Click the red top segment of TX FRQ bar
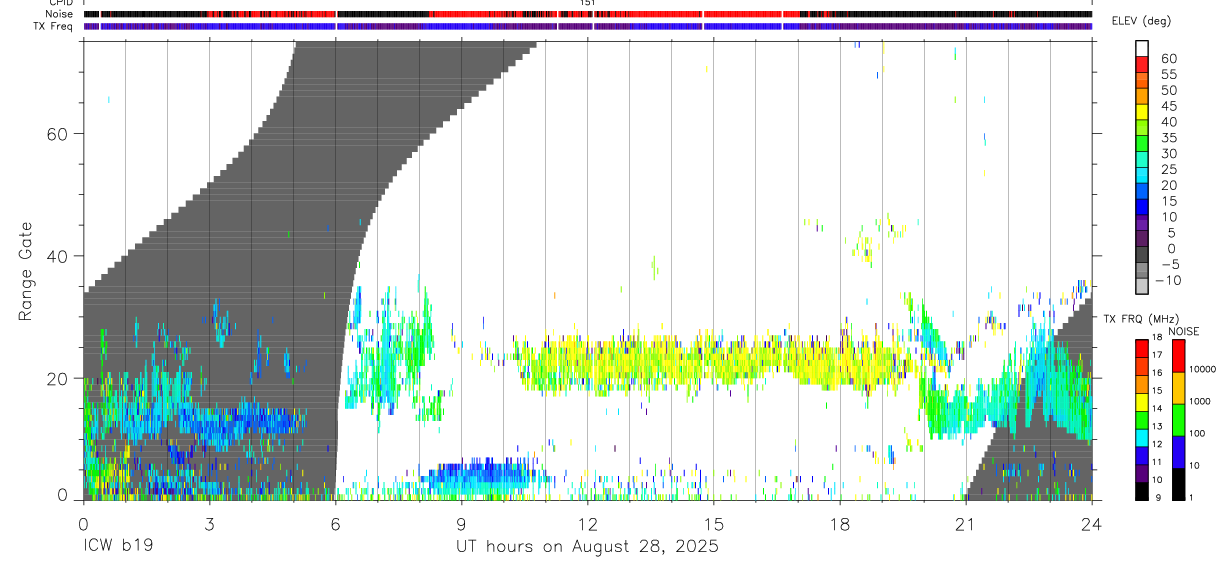 pyautogui.click(x=1142, y=348)
